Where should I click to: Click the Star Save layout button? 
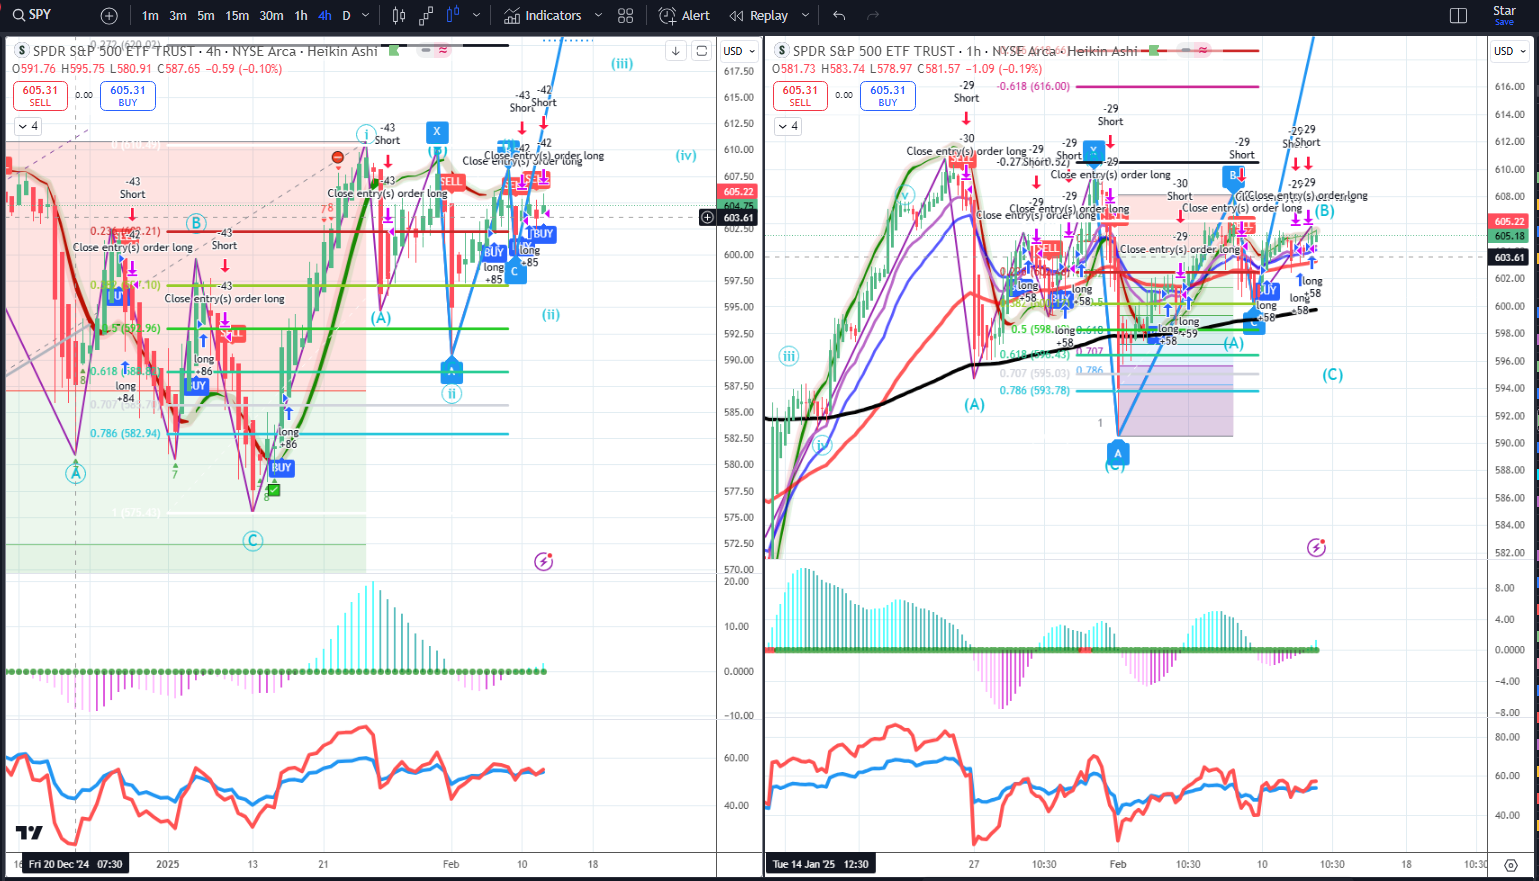pyautogui.click(x=1504, y=15)
